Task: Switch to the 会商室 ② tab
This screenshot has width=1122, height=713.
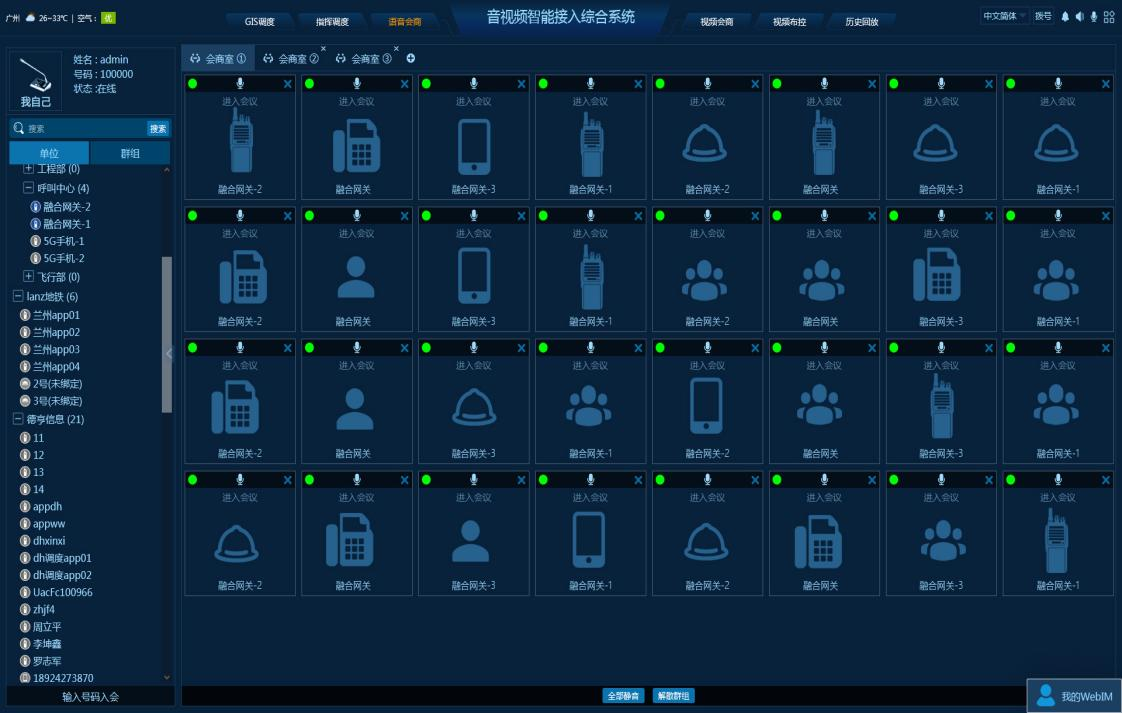Action: tap(290, 59)
